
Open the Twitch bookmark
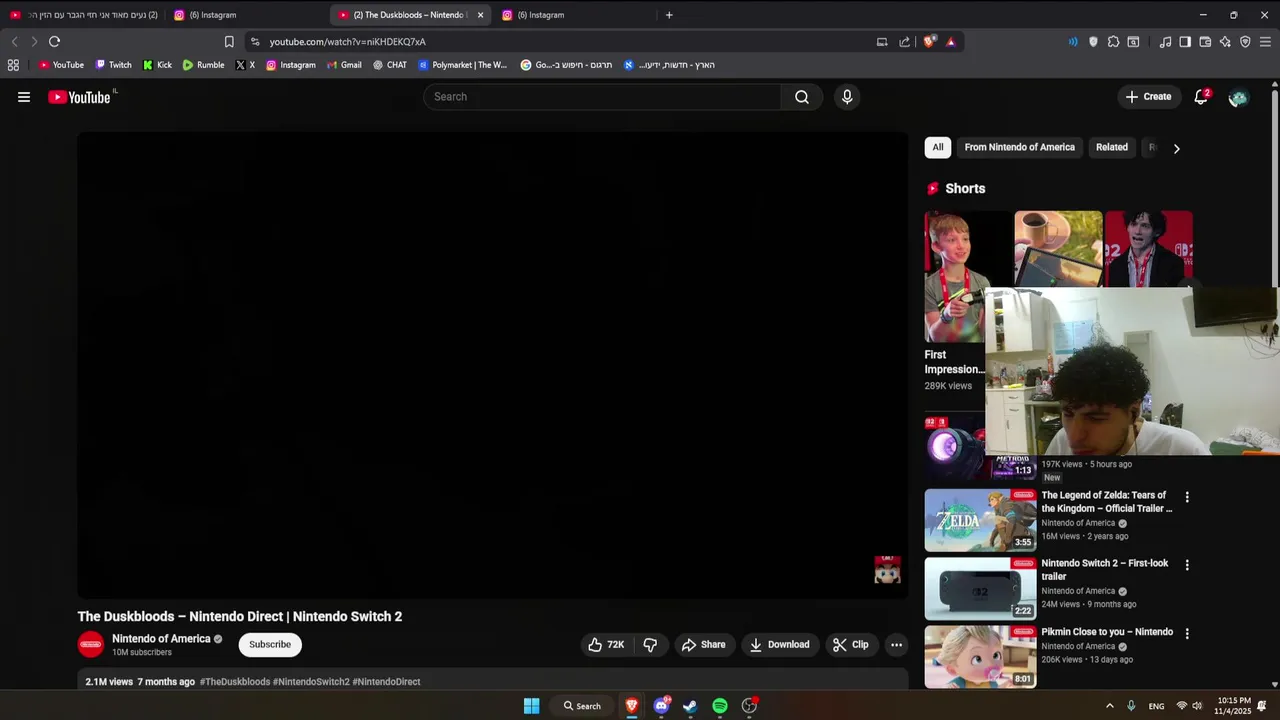113,65
